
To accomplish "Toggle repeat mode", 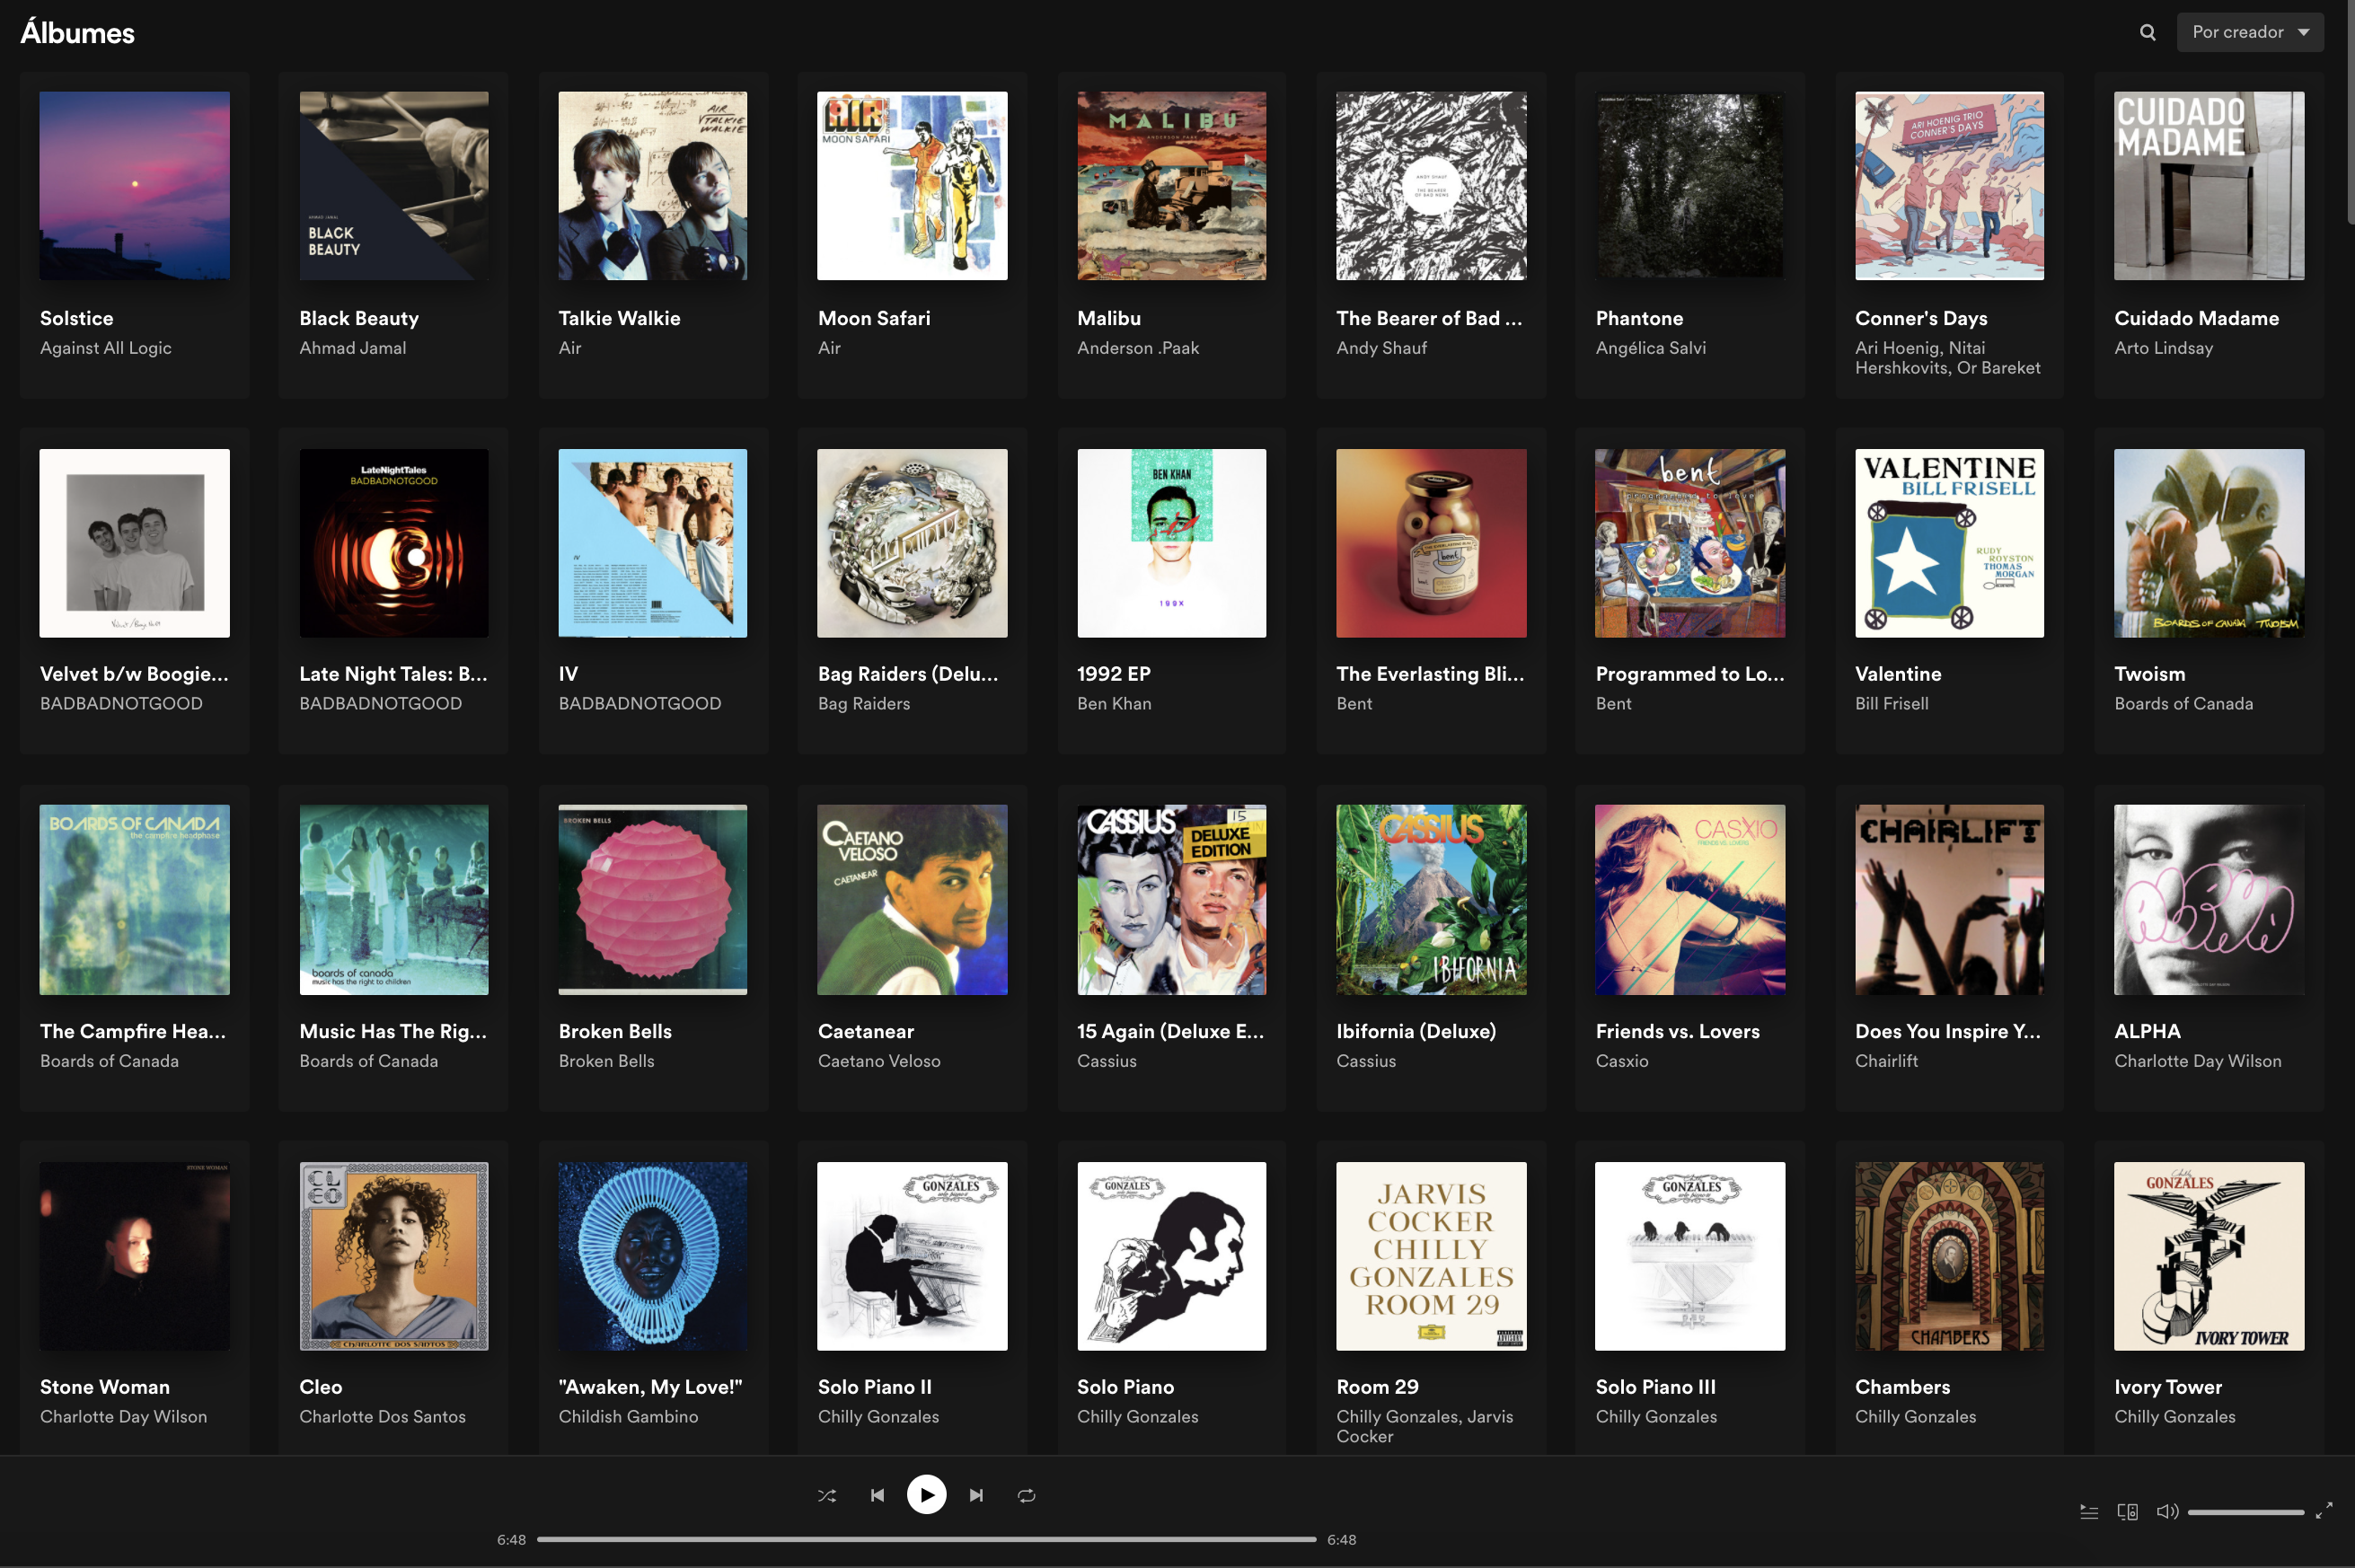I will click(1026, 1495).
